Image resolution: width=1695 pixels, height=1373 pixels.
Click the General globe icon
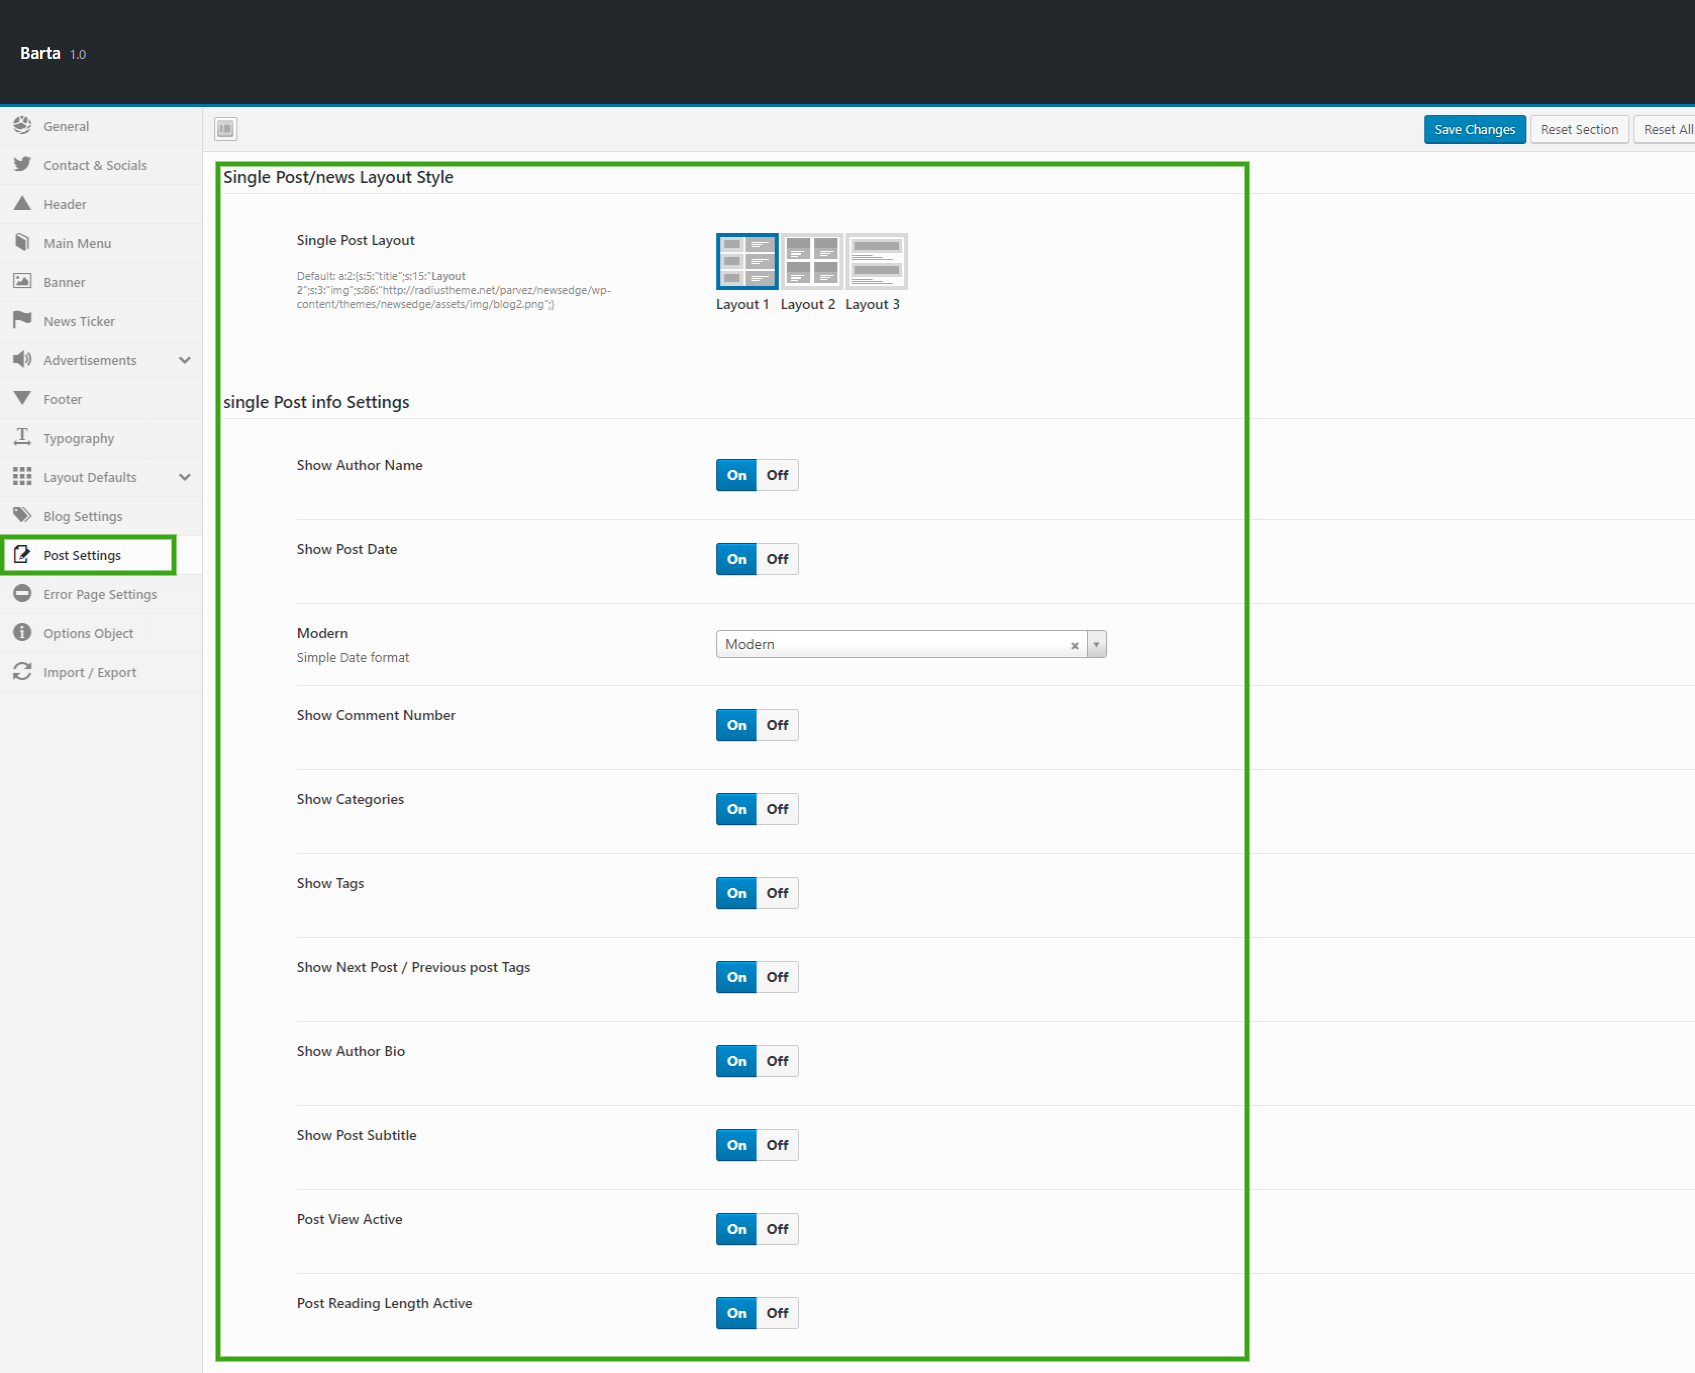coord(22,126)
